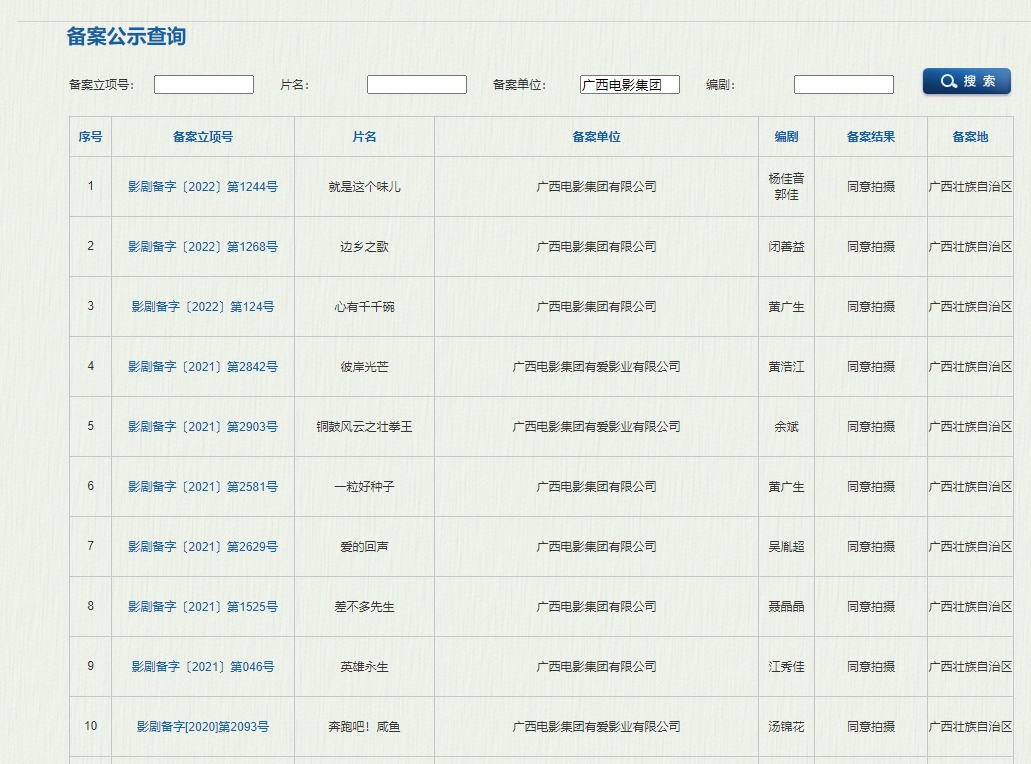The image size is (1031, 764).
Task: Open link 影剧备字〔2021〕第2842号
Action: tap(203, 366)
